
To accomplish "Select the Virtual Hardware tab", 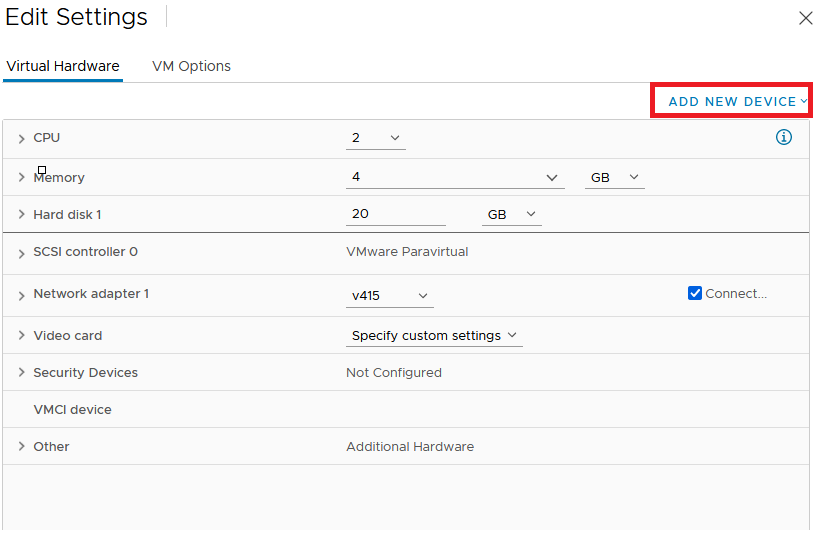I will point(63,66).
